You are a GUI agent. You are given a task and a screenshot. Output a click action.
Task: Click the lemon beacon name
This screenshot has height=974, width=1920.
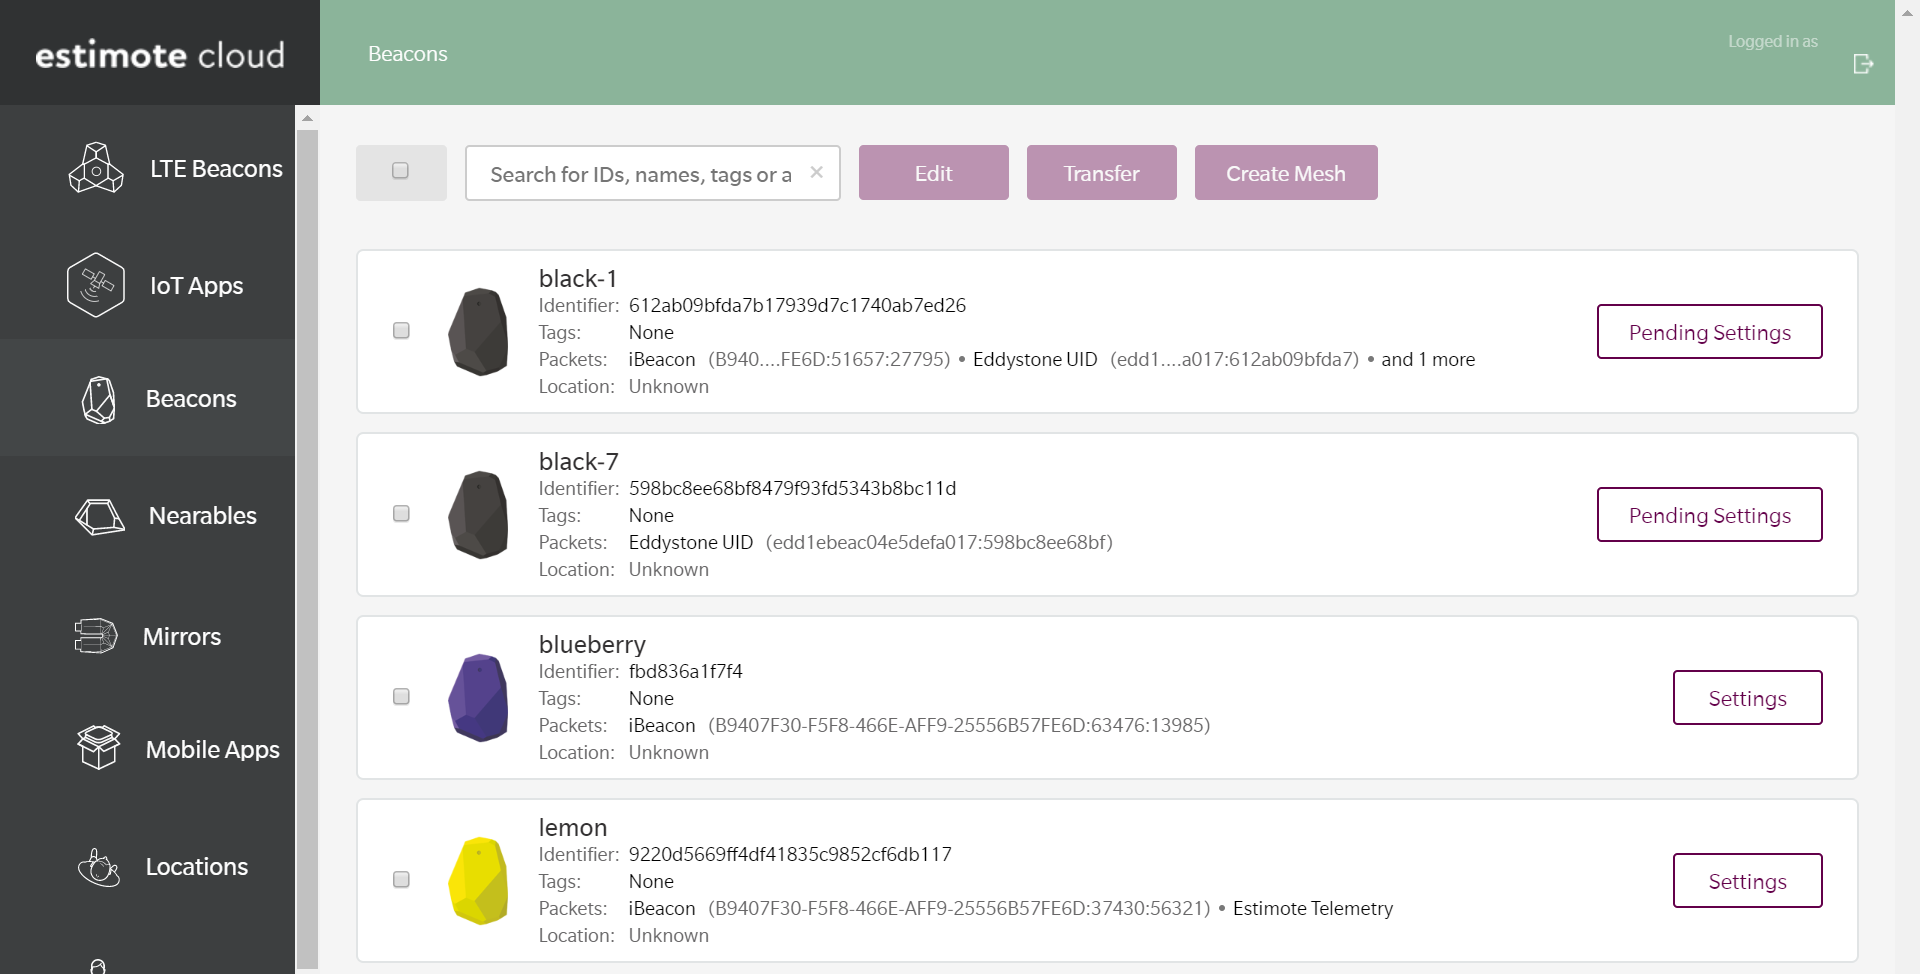(573, 827)
